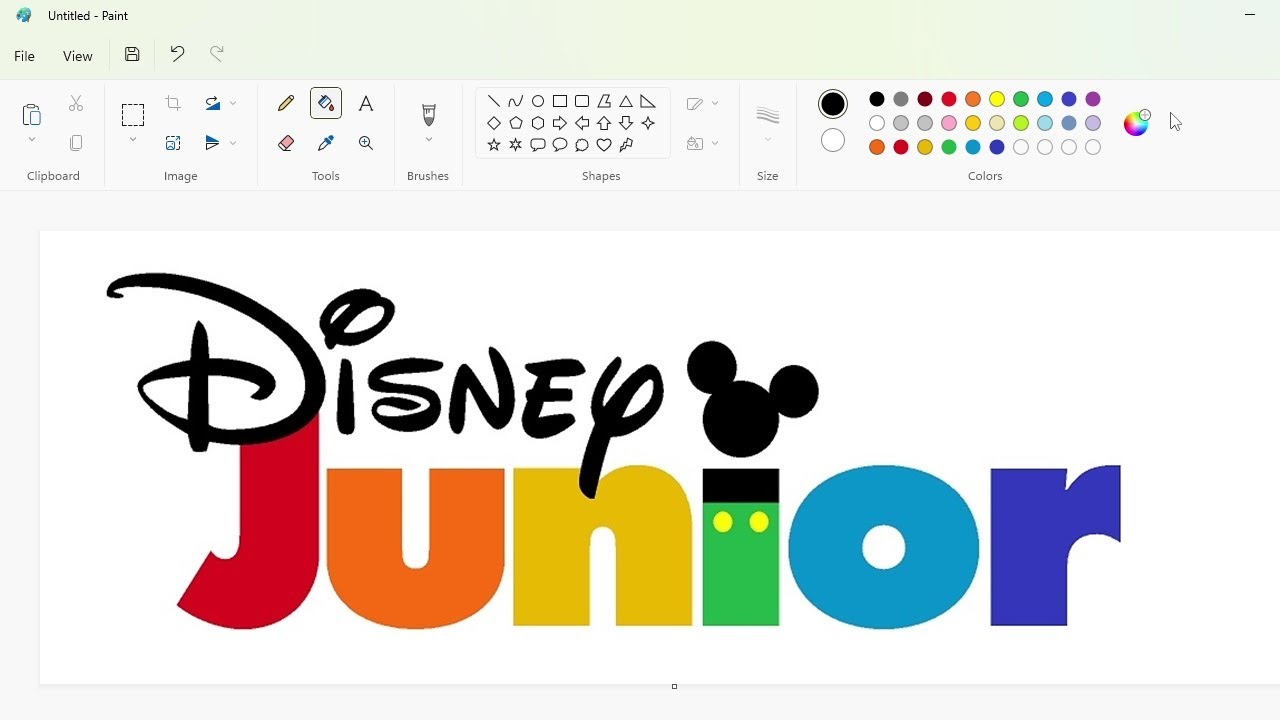1280x720 pixels.
Task: Pick the Oval shape
Action: pos(538,101)
